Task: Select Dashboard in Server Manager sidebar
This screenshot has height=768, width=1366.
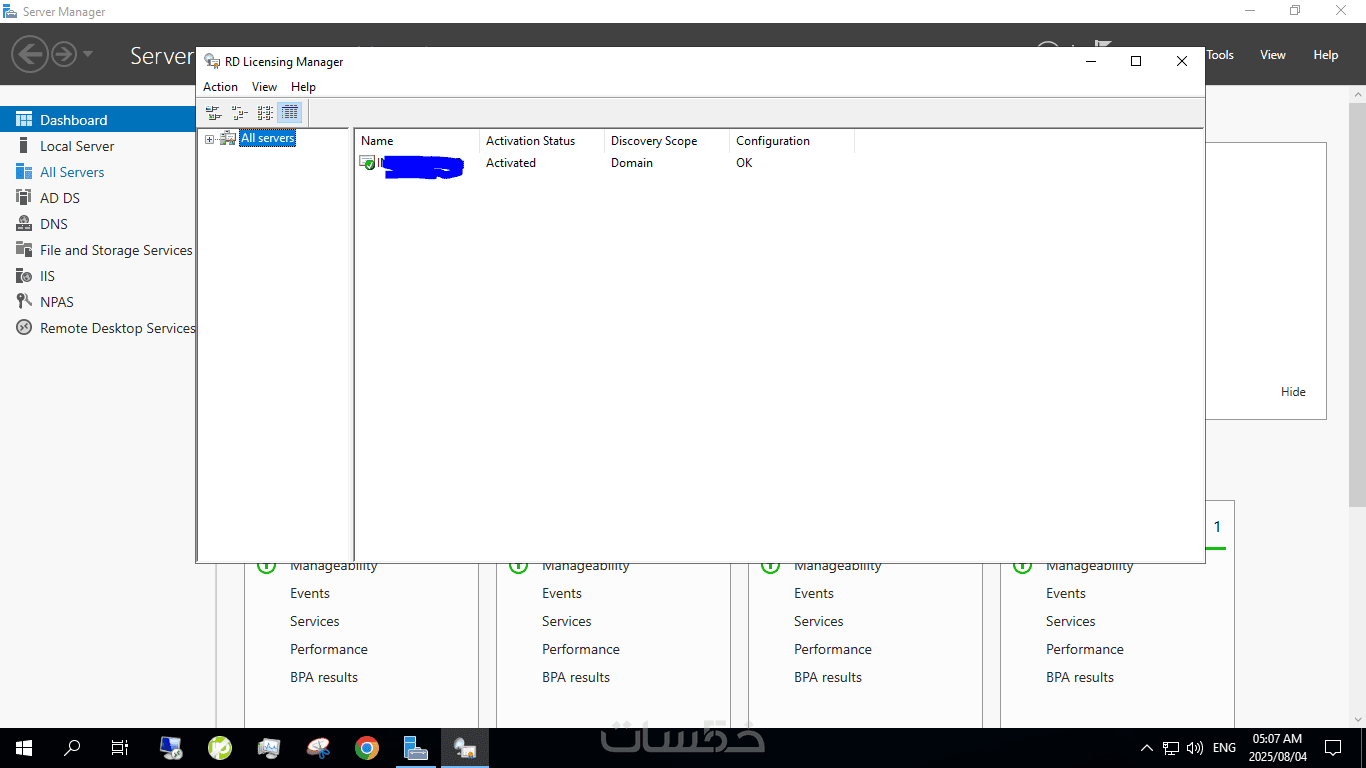Action: point(98,120)
